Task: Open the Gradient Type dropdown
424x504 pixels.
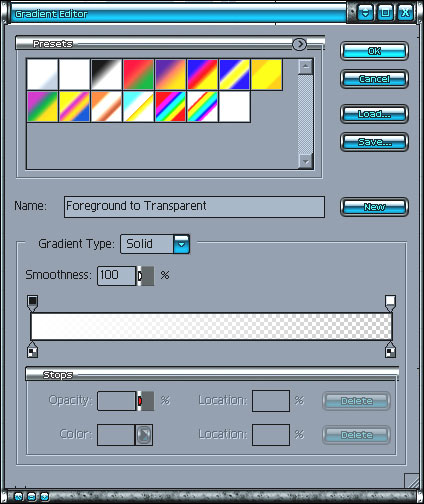Action: [x=181, y=244]
